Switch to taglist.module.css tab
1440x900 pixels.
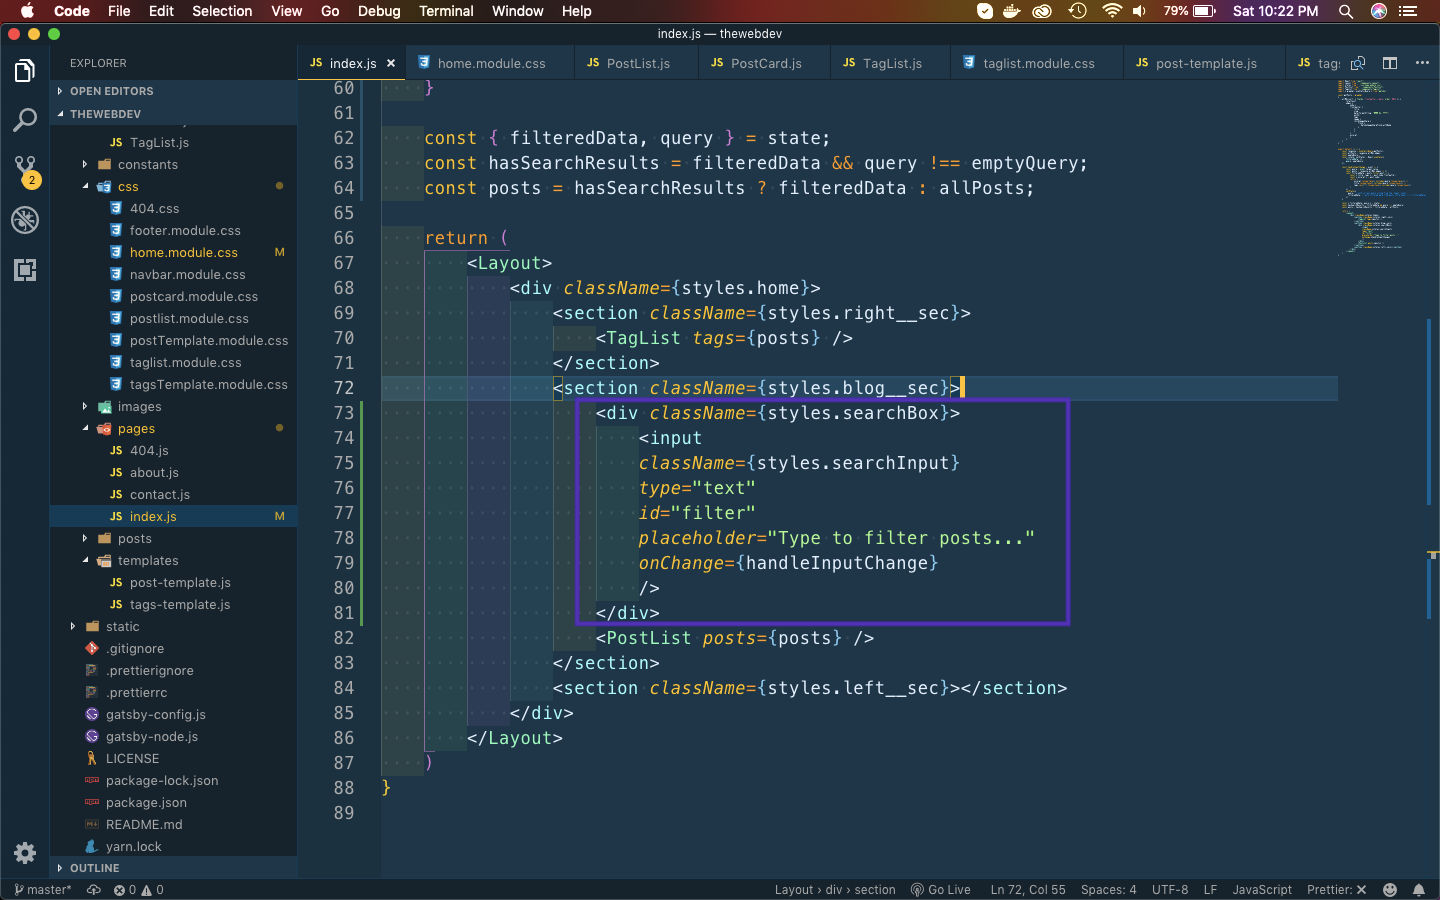[x=1038, y=63]
